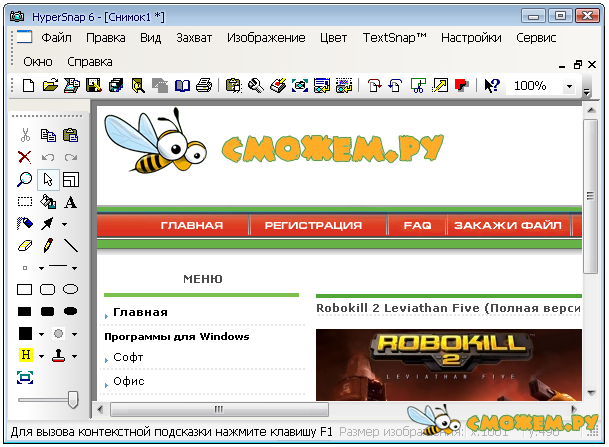Open the arrow tool options dropdown

pyautogui.click(x=64, y=224)
